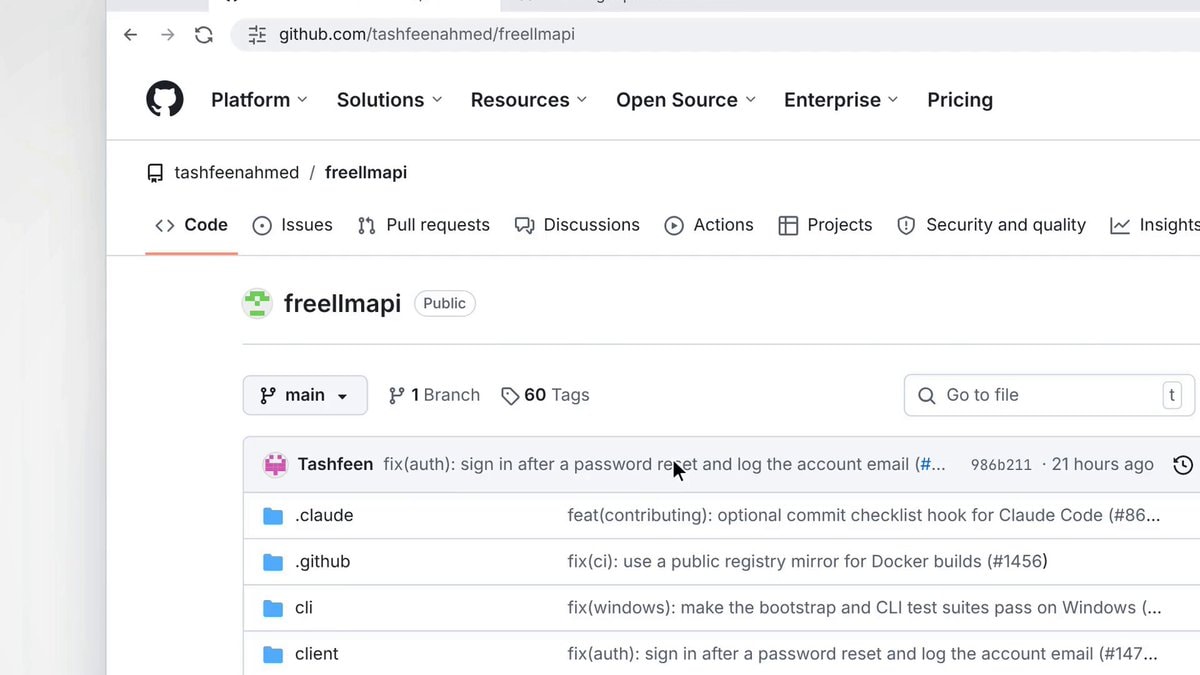
Task: Open site info icon in address bar
Action: point(257,35)
